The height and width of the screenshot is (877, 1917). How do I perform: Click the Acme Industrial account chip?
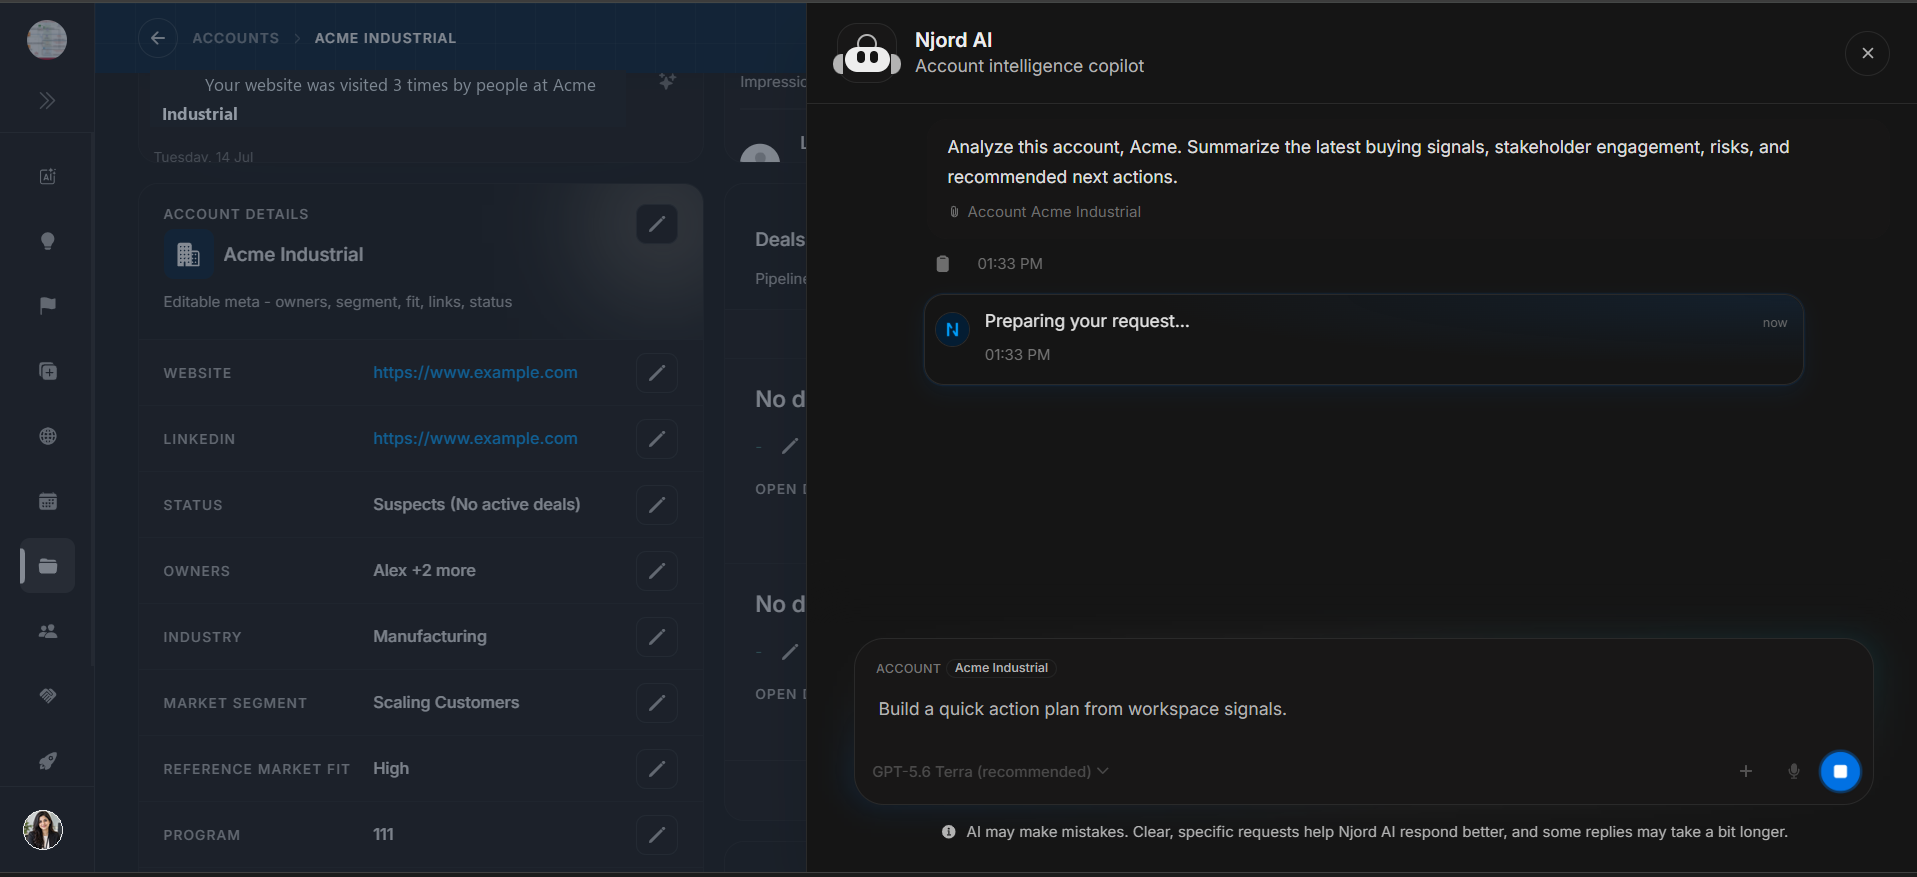(x=1001, y=668)
